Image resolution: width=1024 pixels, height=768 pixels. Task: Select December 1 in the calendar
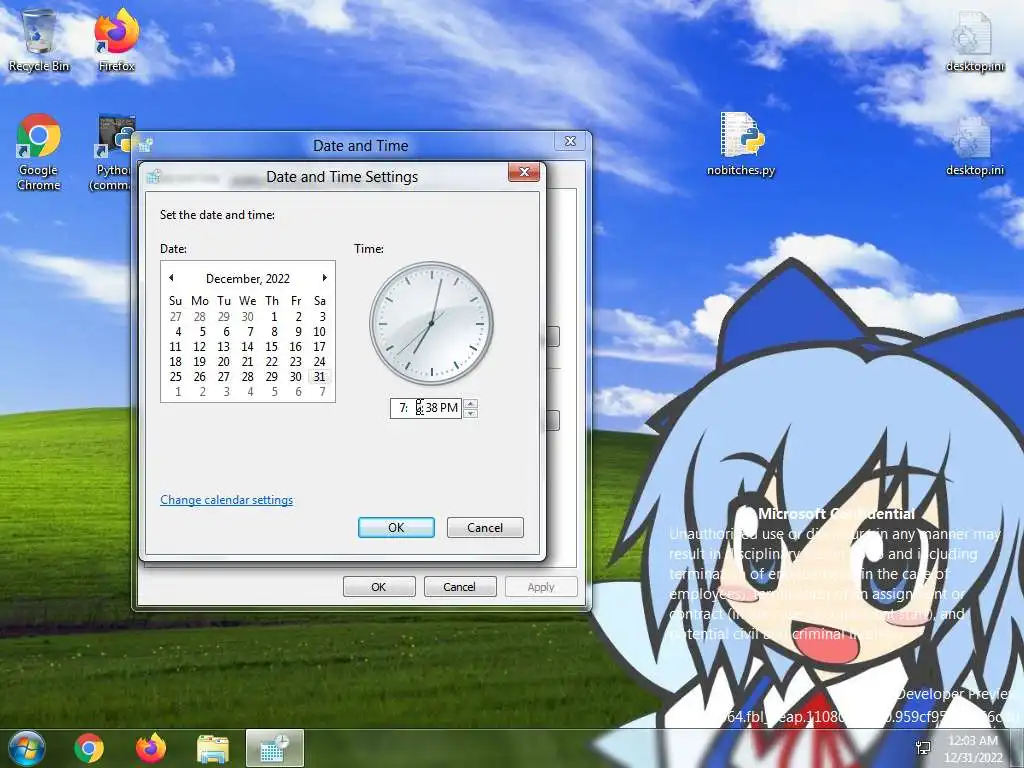click(x=274, y=317)
